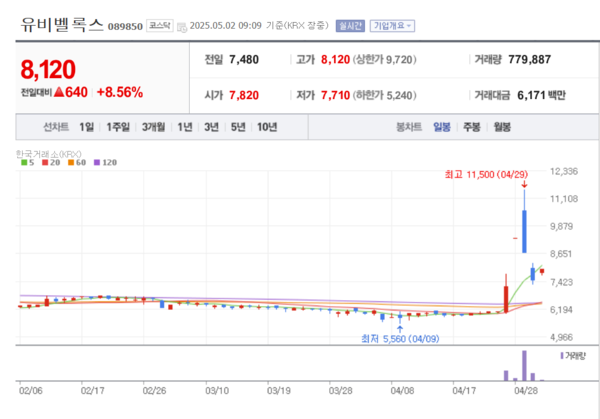Screen dimensions: 600x419
Task: Switch to 주봉 candlestick chart
Action: click(472, 127)
